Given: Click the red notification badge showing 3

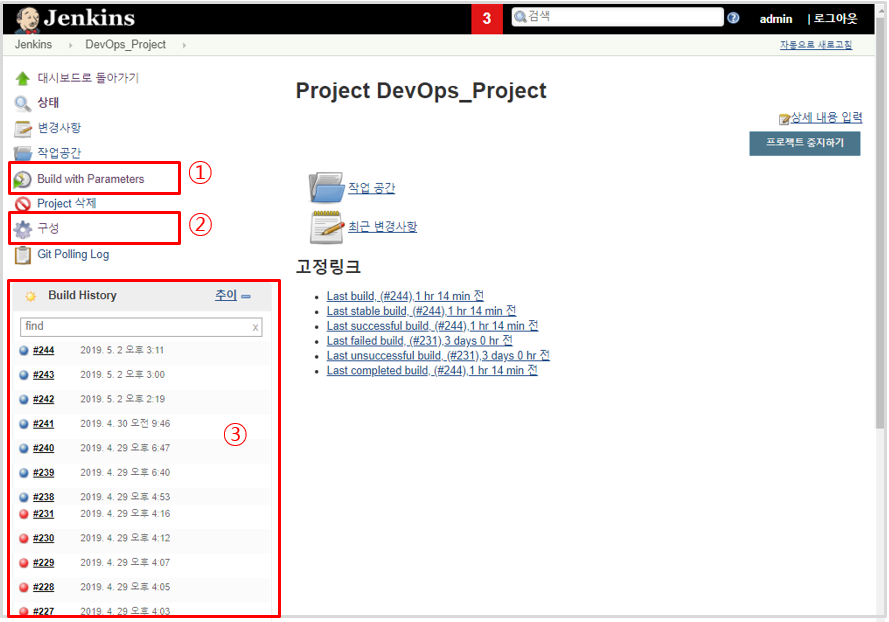Looking at the screenshot, I should click(486, 19).
